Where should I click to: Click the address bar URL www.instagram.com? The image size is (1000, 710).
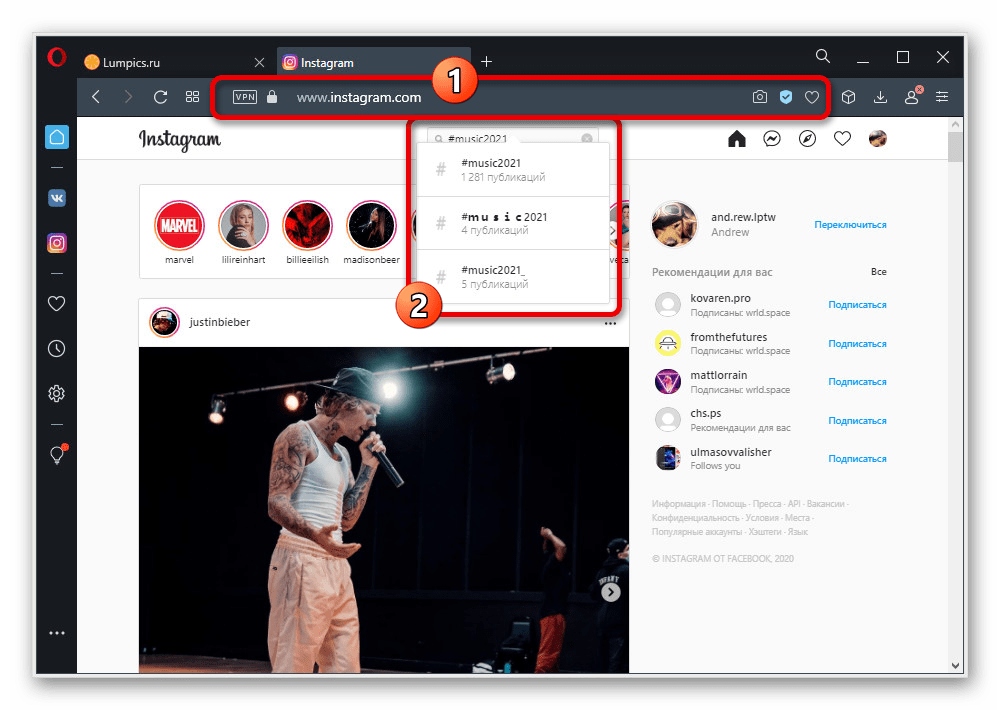click(x=359, y=97)
